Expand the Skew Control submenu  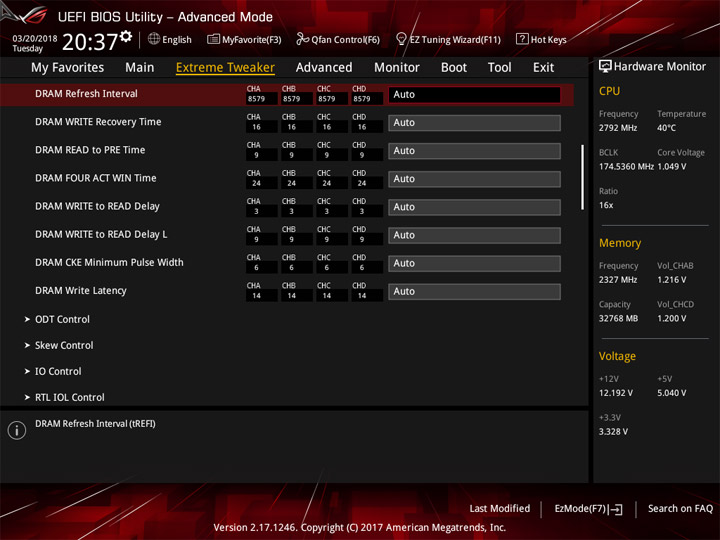64,345
